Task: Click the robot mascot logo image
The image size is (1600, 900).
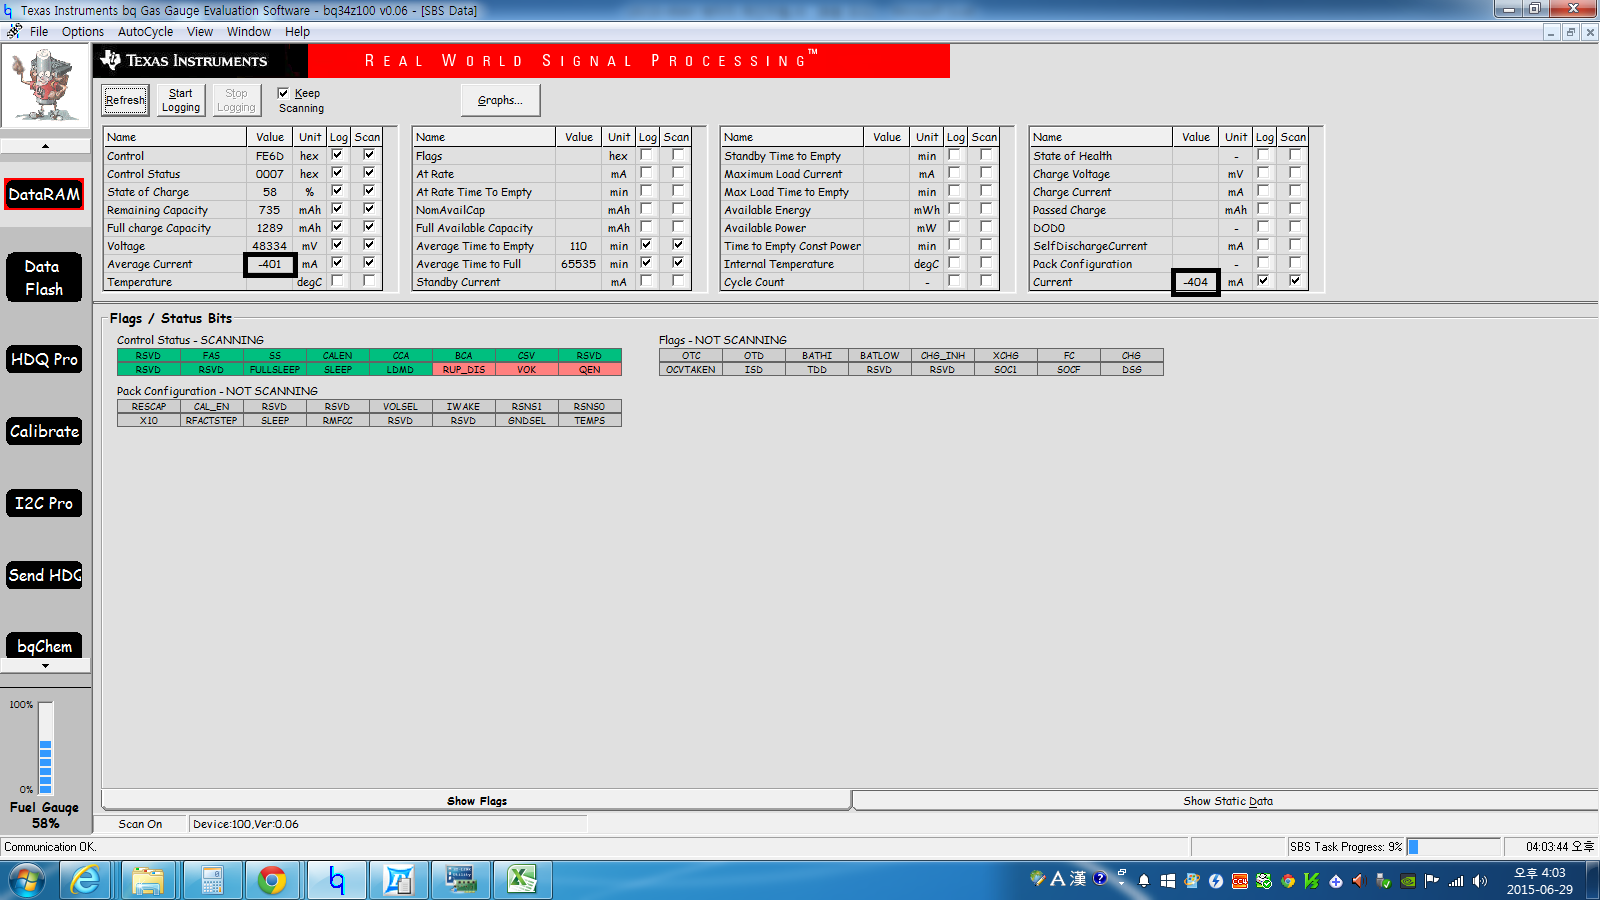Action: (x=44, y=85)
